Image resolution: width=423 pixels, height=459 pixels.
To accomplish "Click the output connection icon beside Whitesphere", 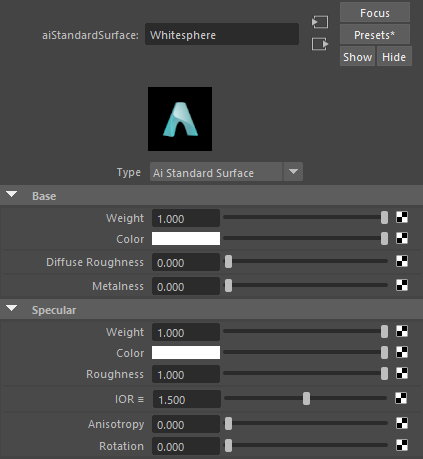I will pos(320,44).
